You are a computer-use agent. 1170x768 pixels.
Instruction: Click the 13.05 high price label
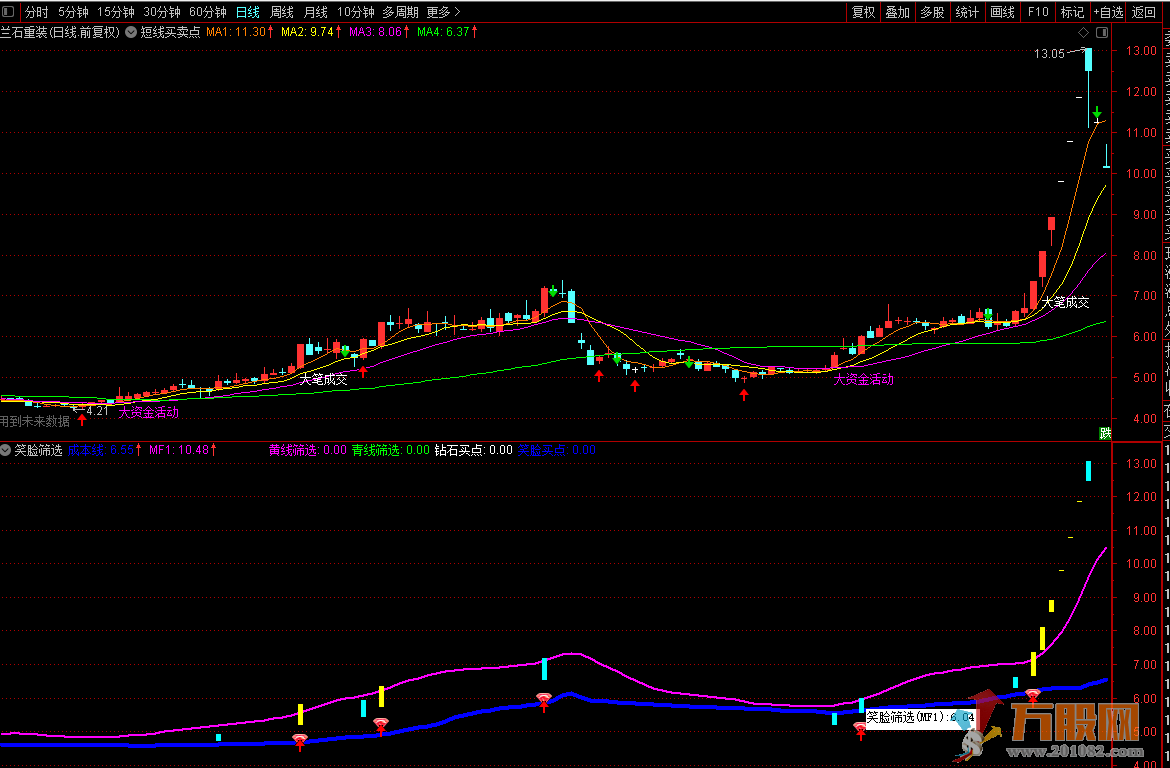tap(1049, 54)
